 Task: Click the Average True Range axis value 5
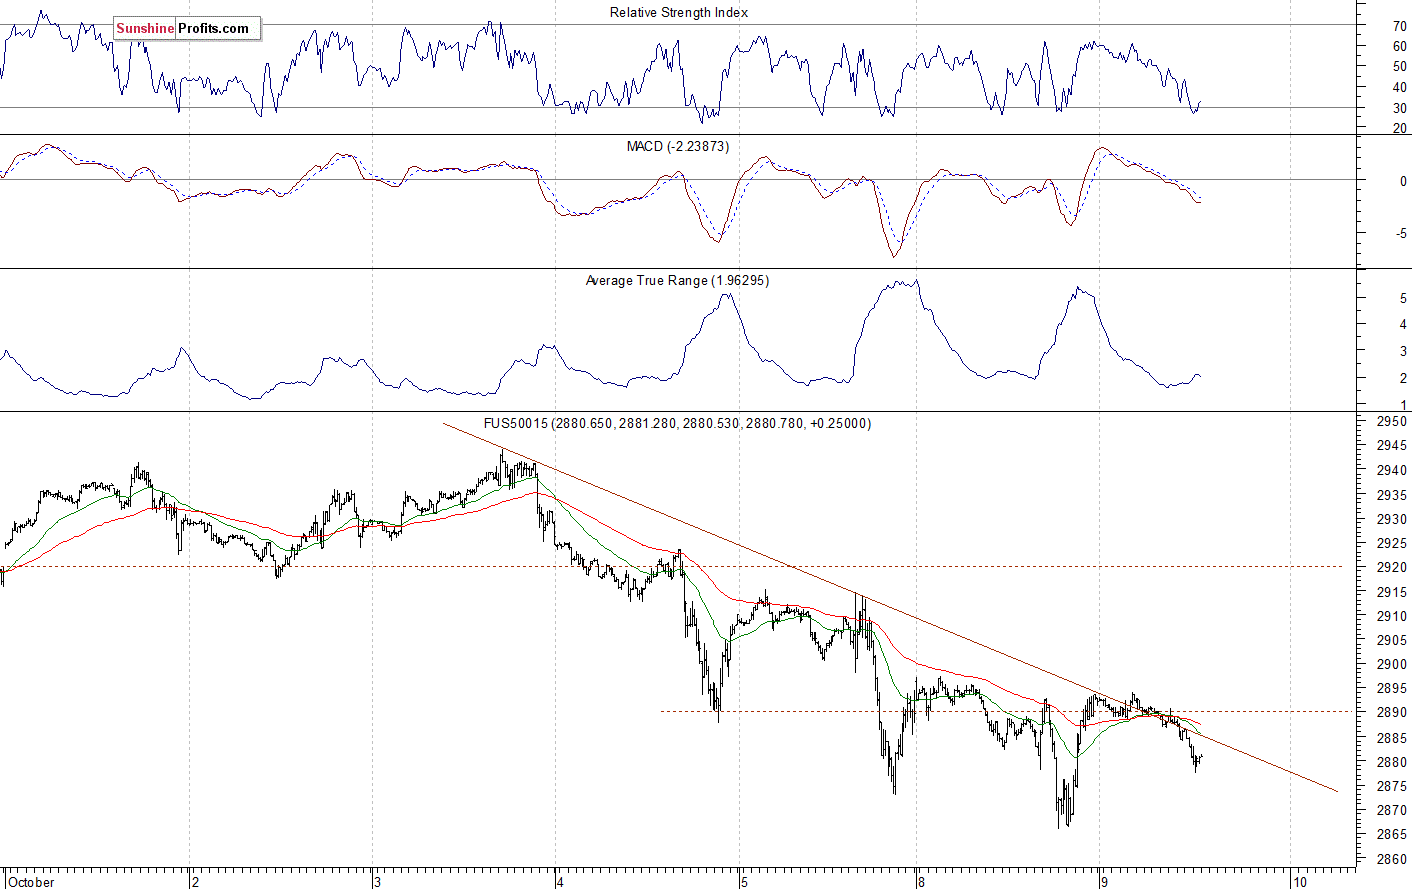click(1404, 298)
